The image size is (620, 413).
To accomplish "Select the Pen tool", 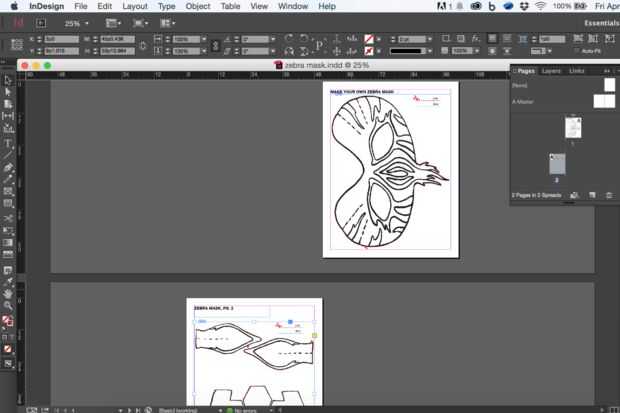I will pos(8,167).
